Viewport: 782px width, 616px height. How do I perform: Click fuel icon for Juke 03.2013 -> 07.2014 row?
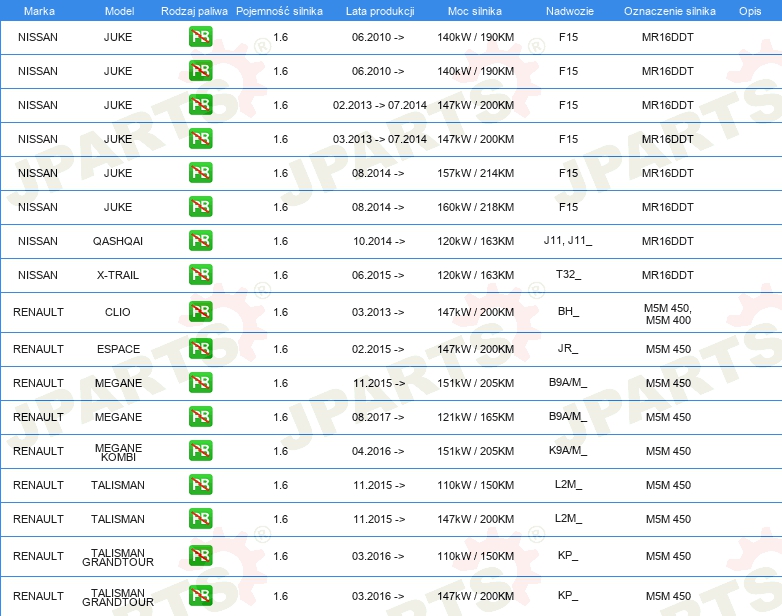[200, 138]
